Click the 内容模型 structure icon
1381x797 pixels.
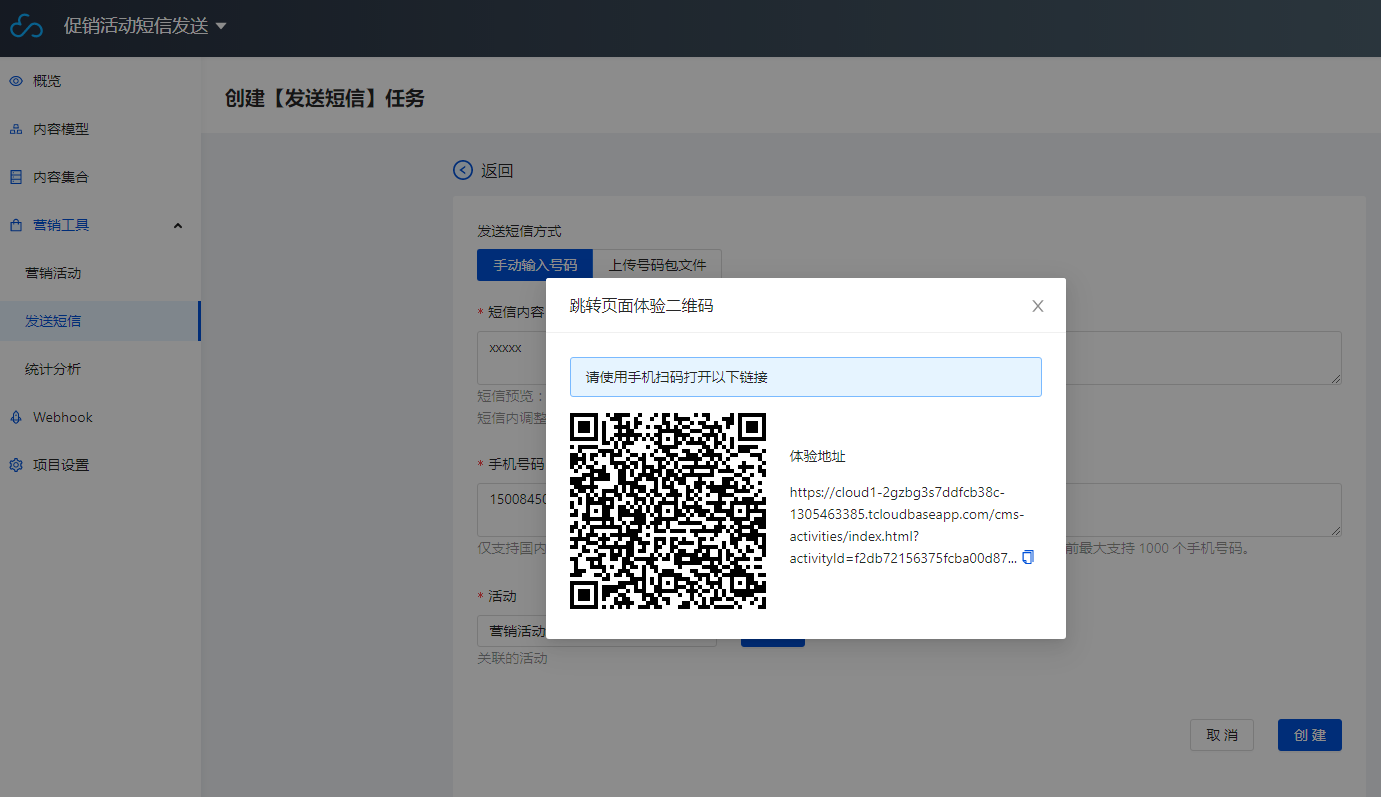16,129
